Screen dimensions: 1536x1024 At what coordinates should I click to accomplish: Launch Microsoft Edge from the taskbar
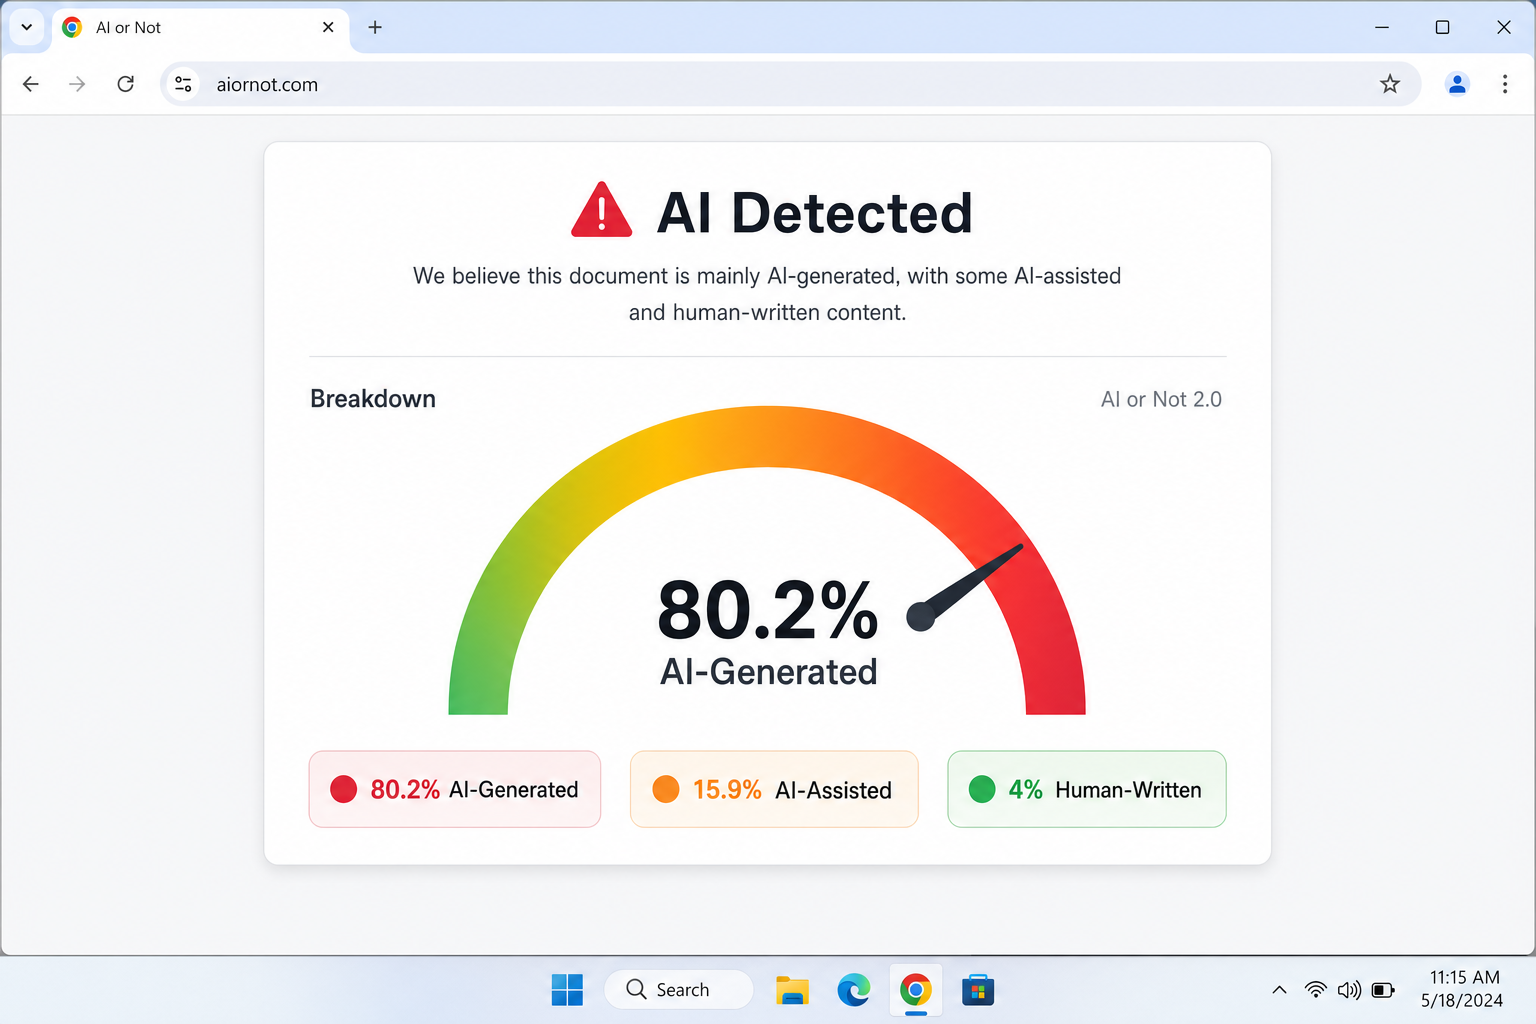pyautogui.click(x=853, y=989)
